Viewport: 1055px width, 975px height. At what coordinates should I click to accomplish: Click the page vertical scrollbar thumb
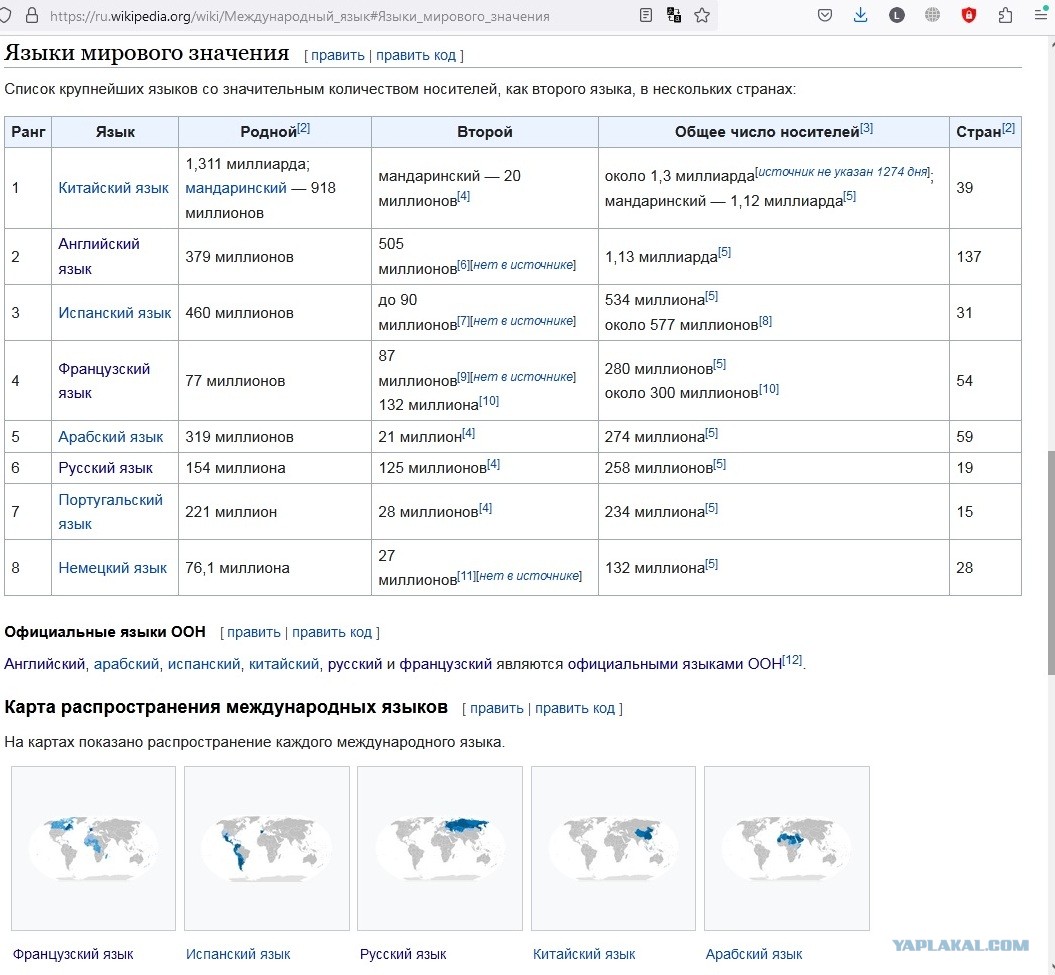pyautogui.click(x=1050, y=562)
